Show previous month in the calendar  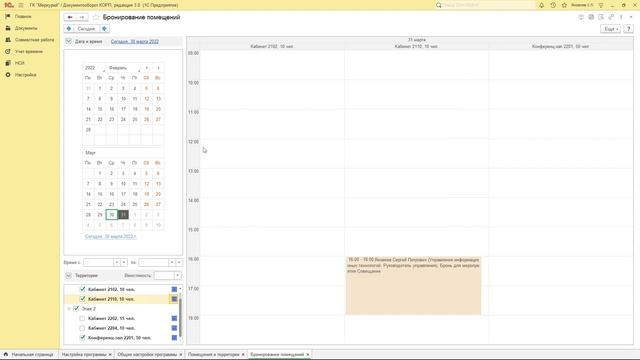(147, 68)
